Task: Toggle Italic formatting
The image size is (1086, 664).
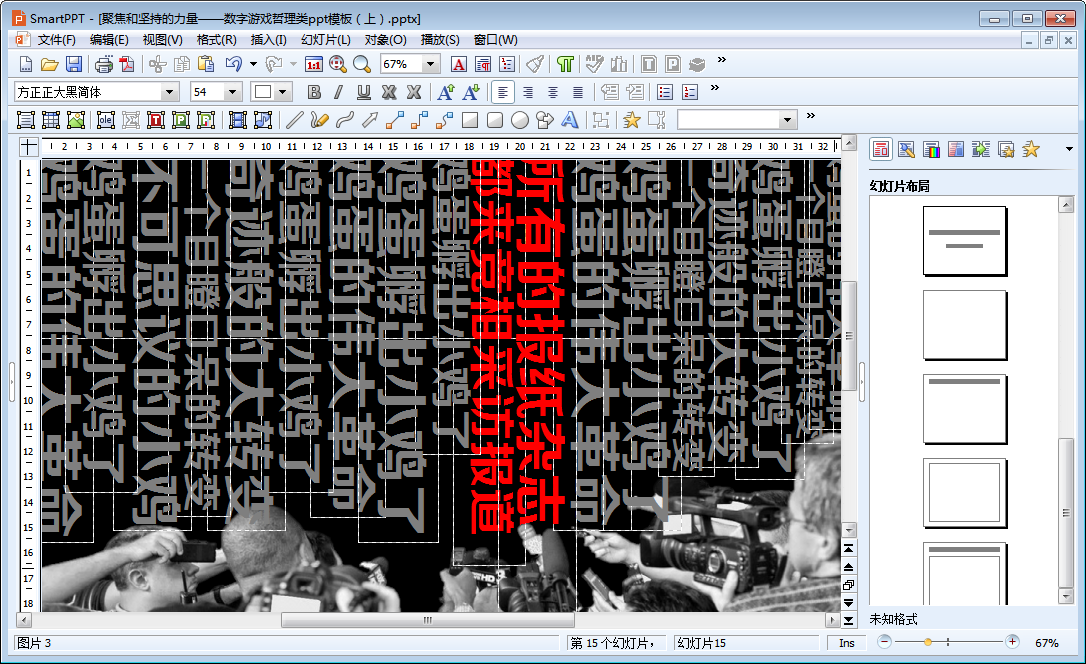Action: [x=339, y=92]
